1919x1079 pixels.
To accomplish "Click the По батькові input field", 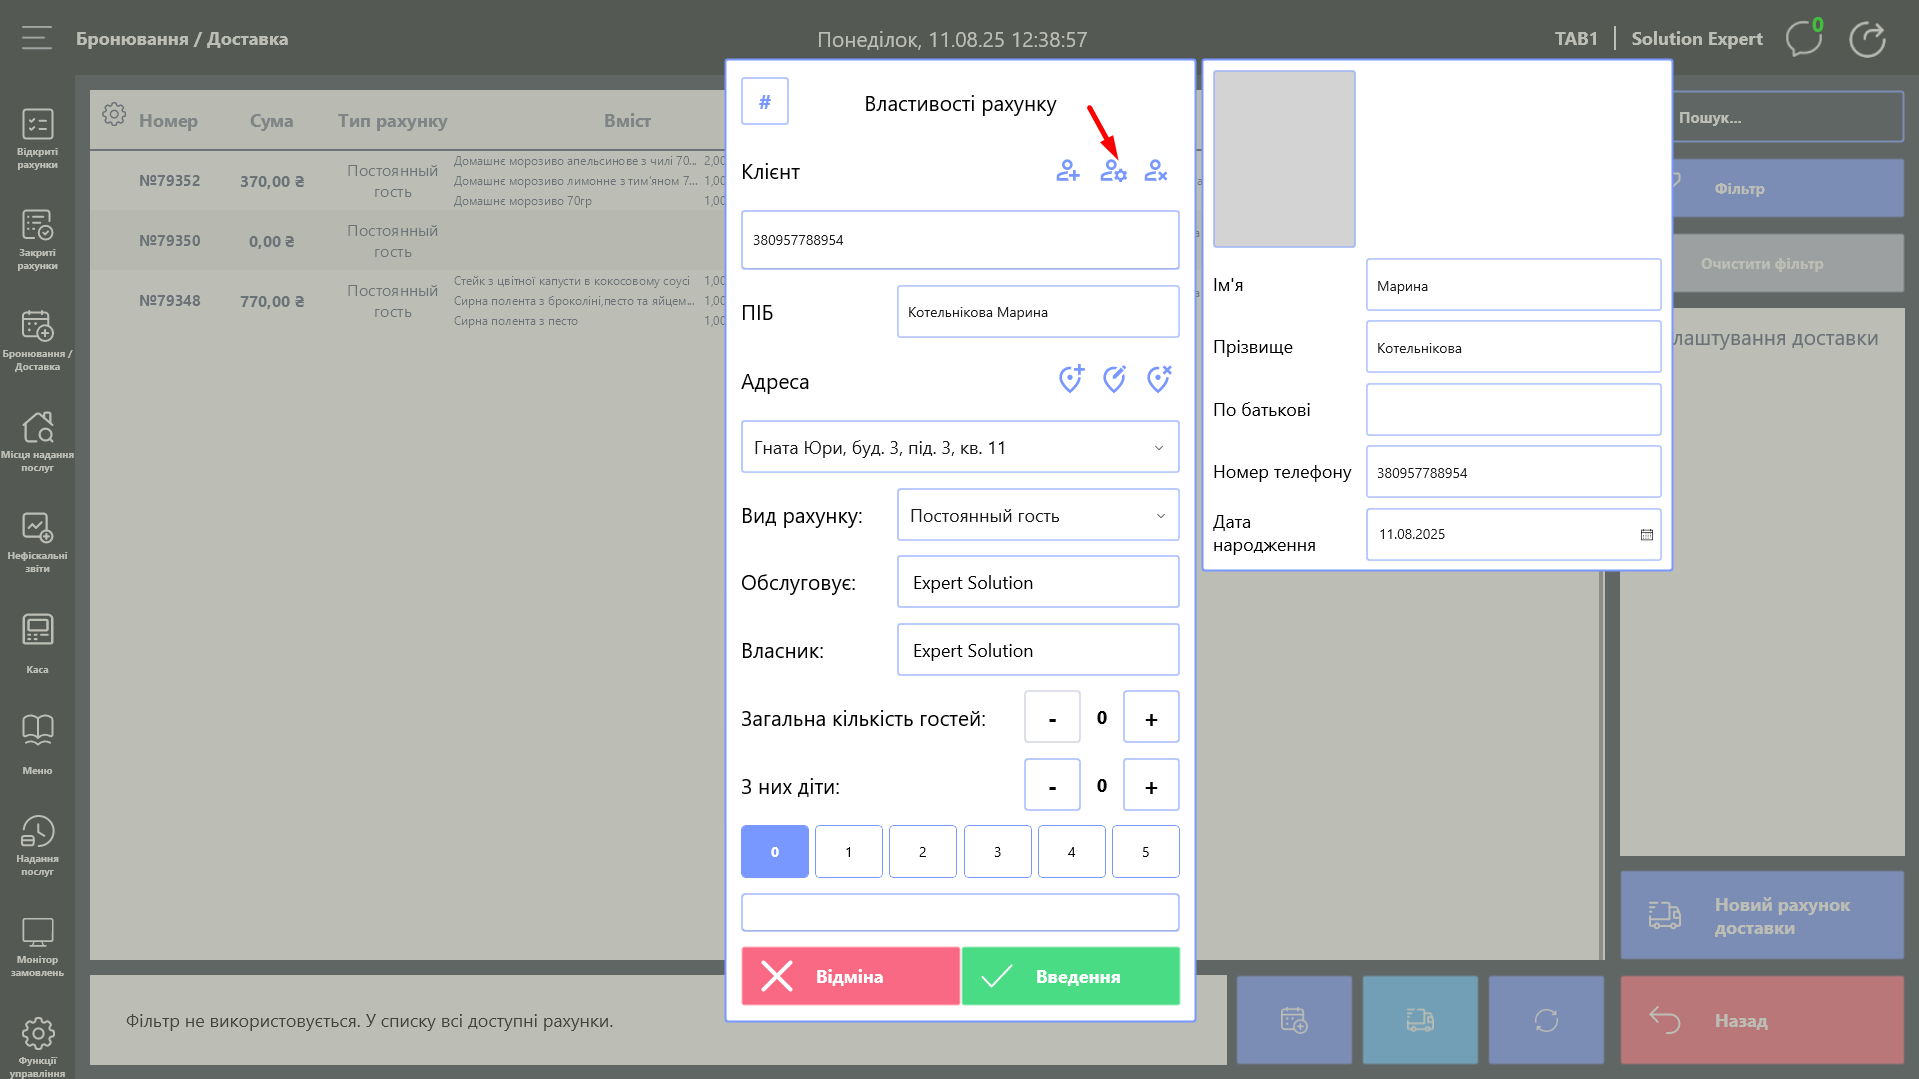I will coord(1512,410).
